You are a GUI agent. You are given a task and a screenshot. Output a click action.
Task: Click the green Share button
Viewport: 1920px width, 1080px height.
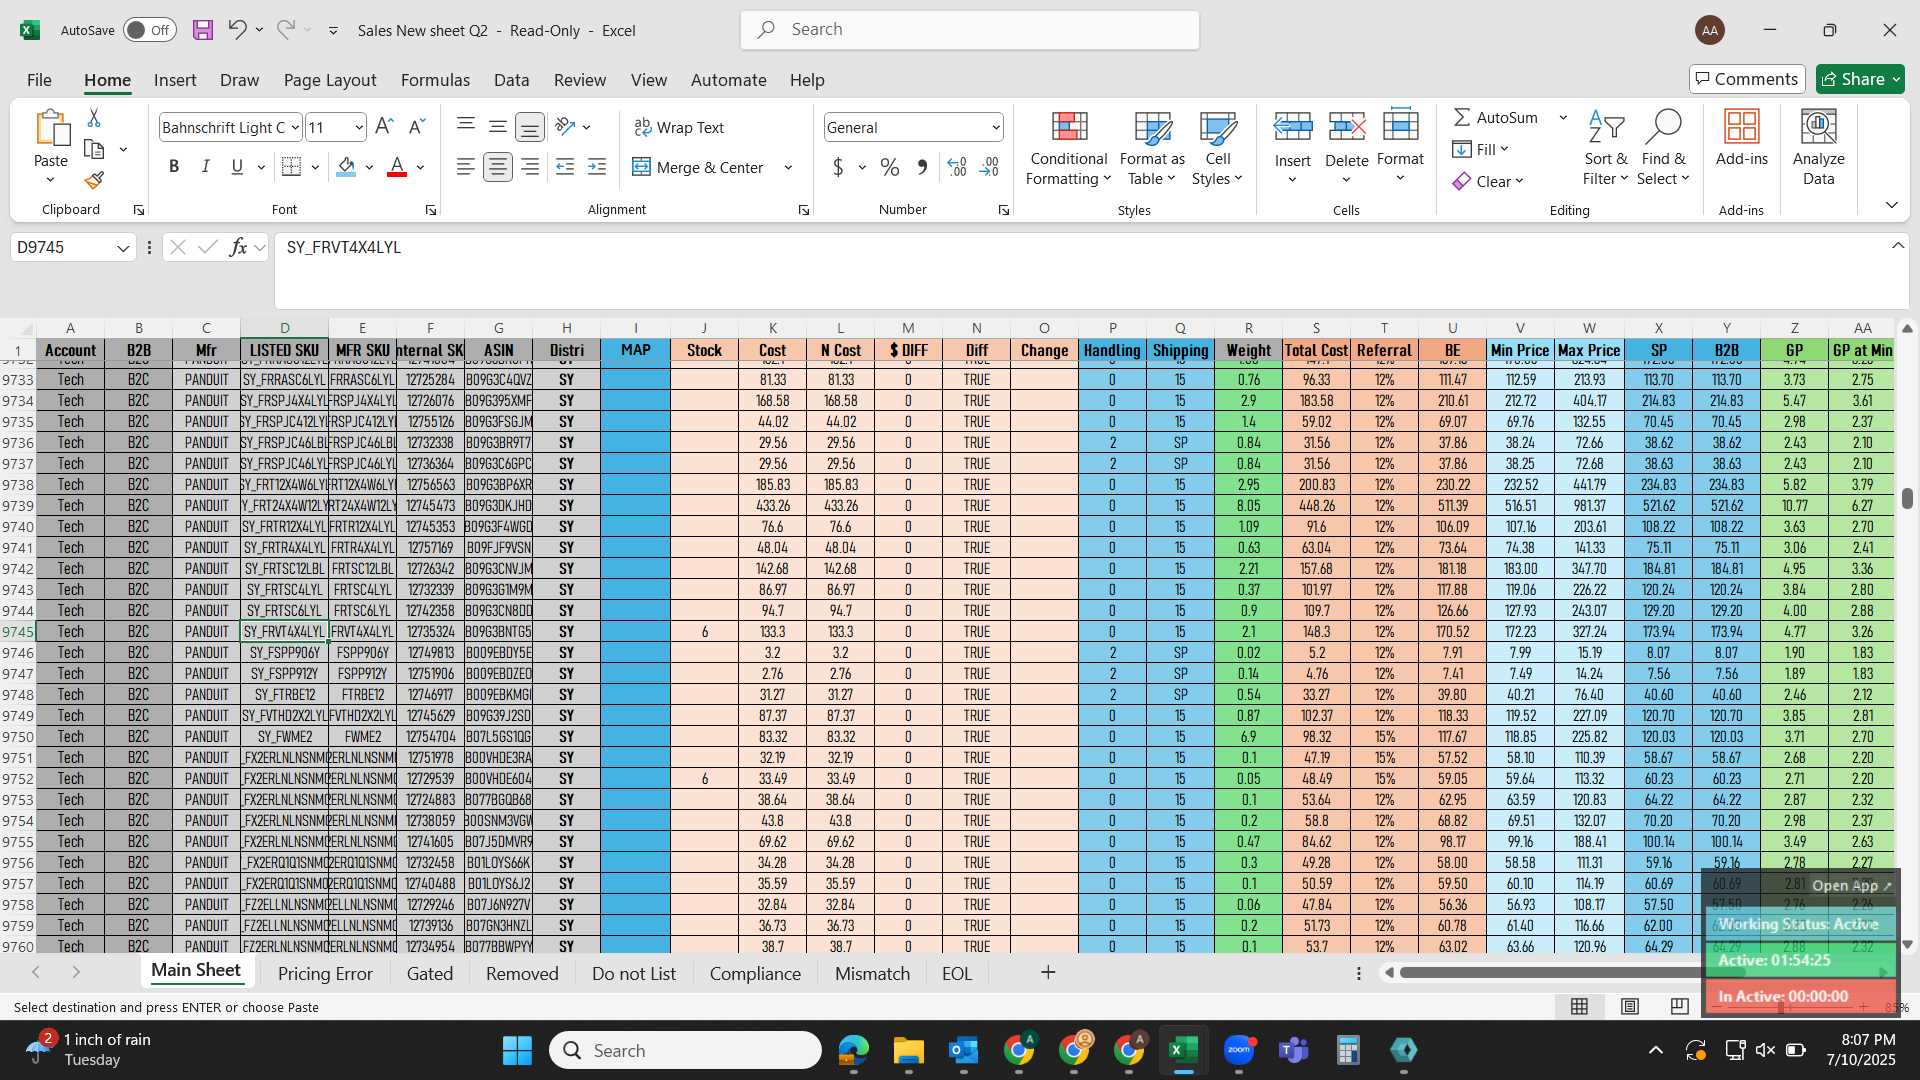click(x=1860, y=79)
